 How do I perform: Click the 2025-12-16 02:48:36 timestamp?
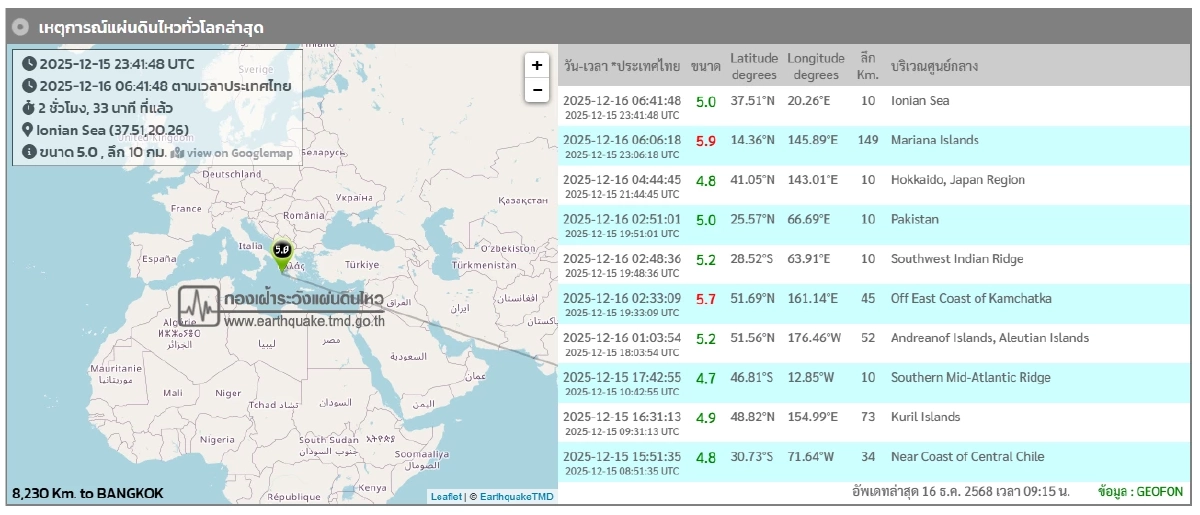(x=622, y=259)
